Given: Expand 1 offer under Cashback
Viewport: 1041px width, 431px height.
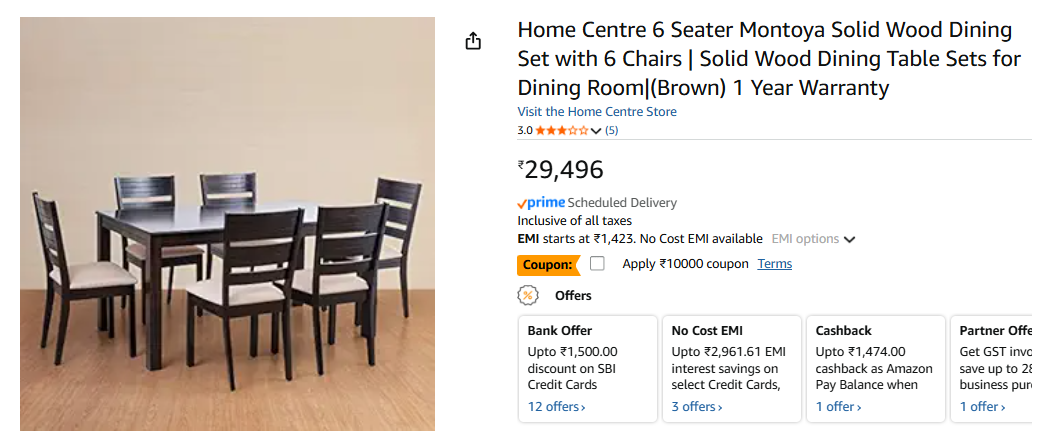Looking at the screenshot, I should click(838, 406).
